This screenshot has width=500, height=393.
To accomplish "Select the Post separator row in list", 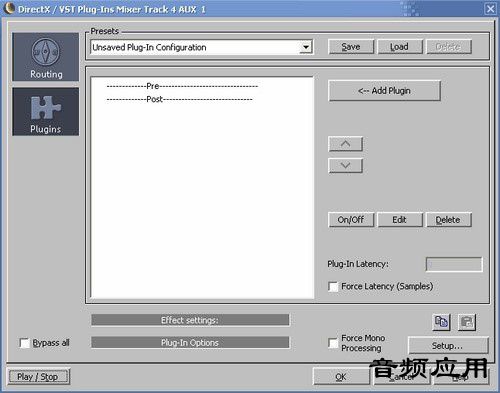I will coord(180,99).
